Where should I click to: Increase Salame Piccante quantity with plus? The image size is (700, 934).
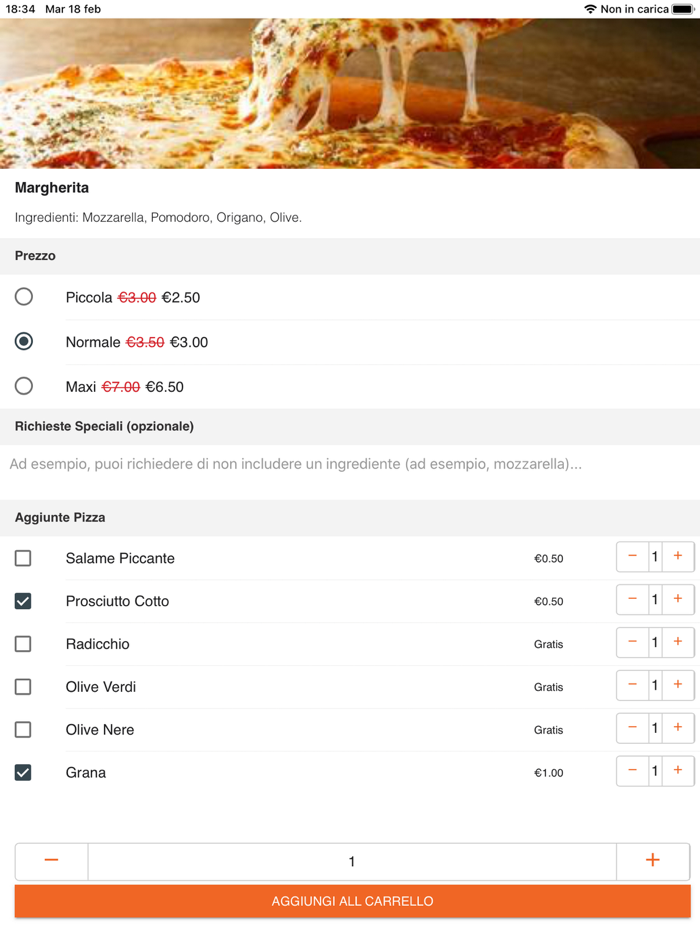click(x=678, y=557)
